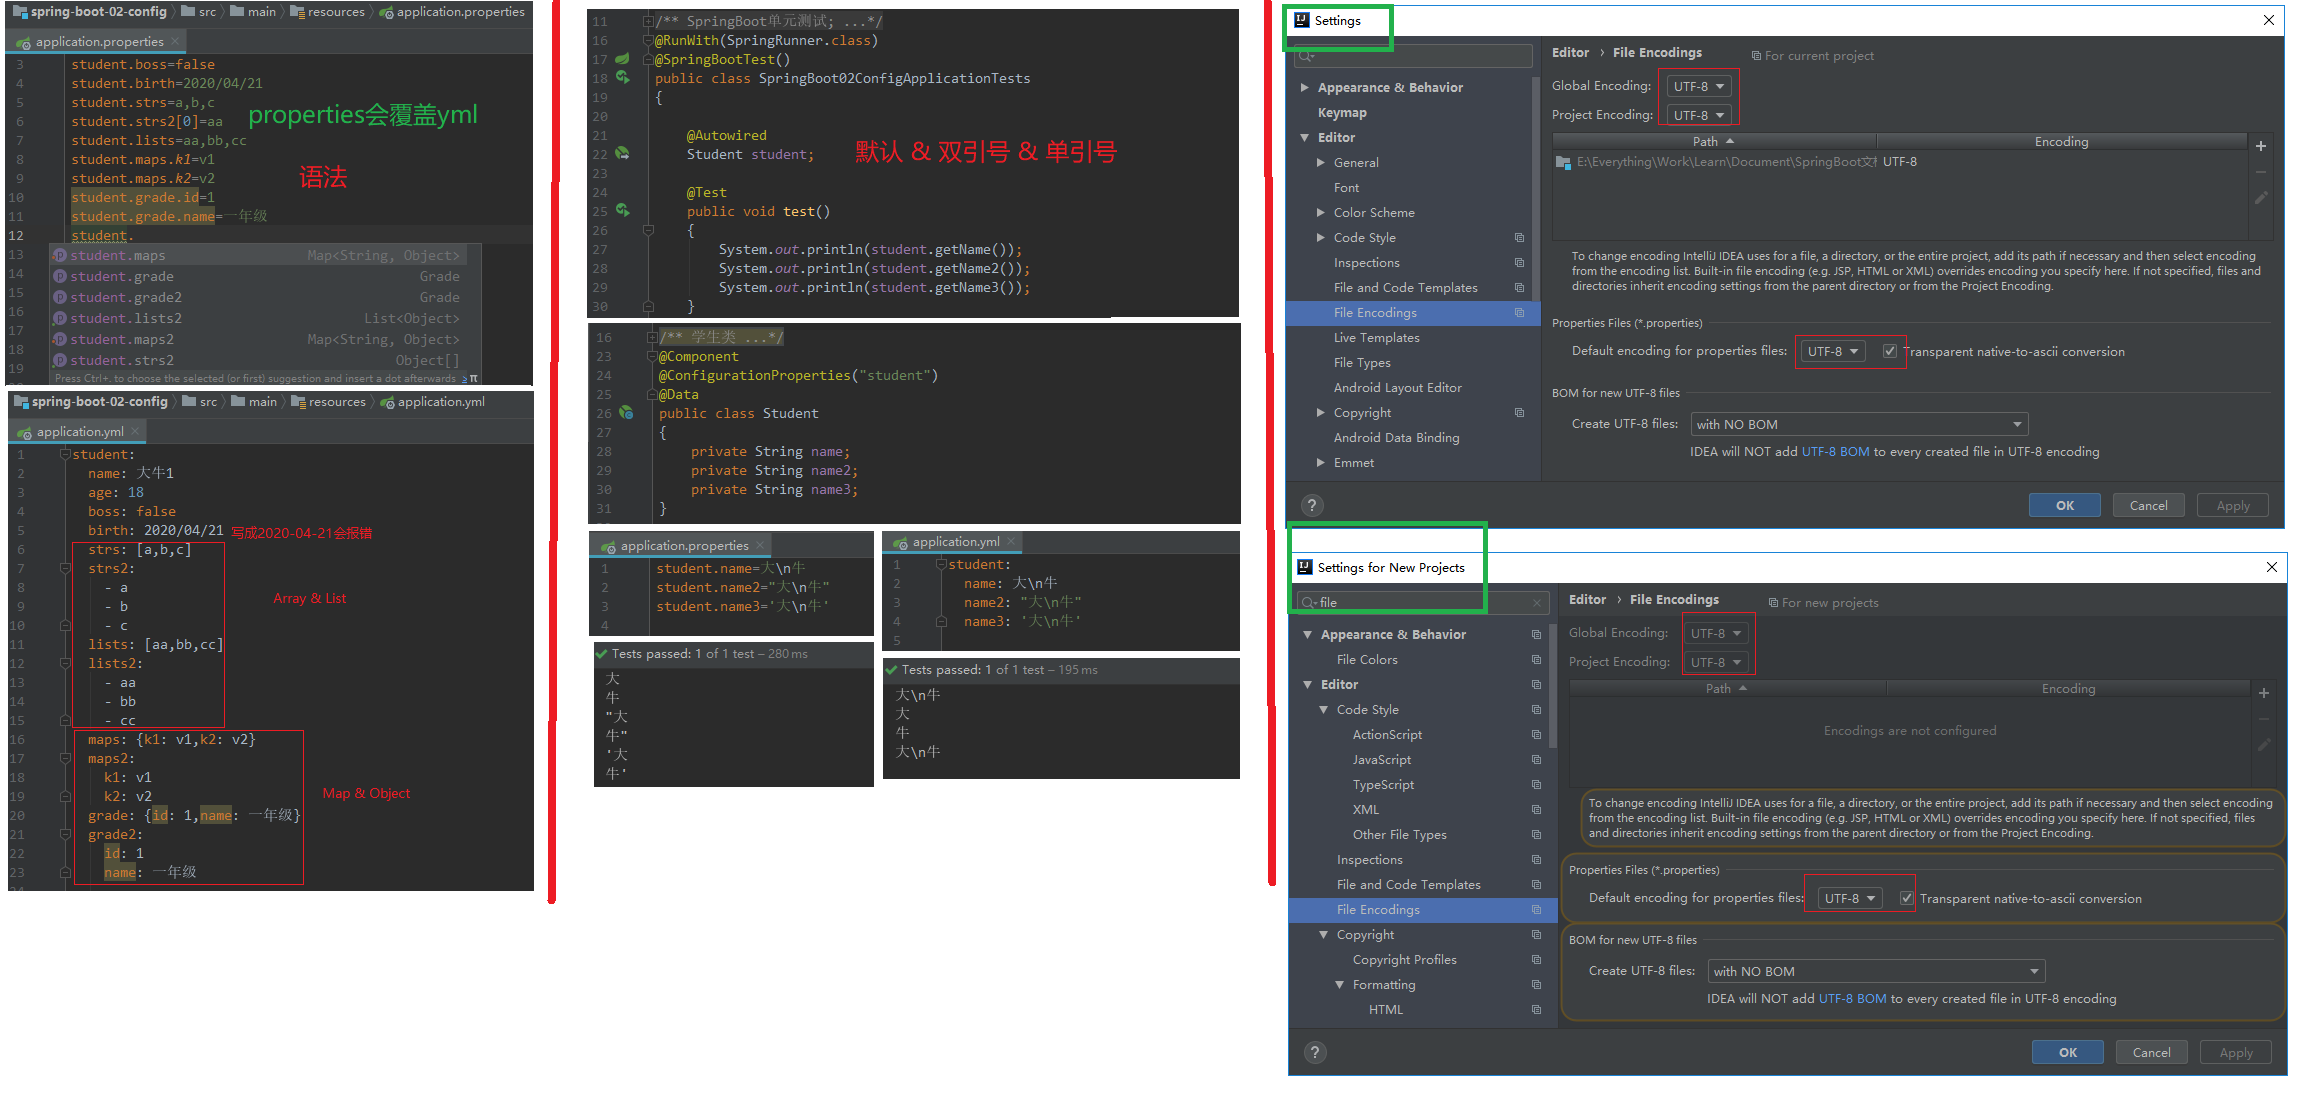The width and height of the screenshot is (2308, 1096).
Task: Expand Appearance & Behavior in Settings tree
Action: tap(1304, 88)
